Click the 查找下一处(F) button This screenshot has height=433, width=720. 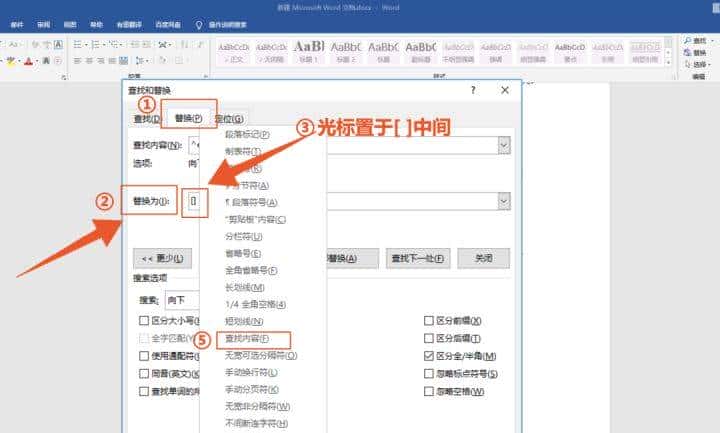pyautogui.click(x=418, y=259)
